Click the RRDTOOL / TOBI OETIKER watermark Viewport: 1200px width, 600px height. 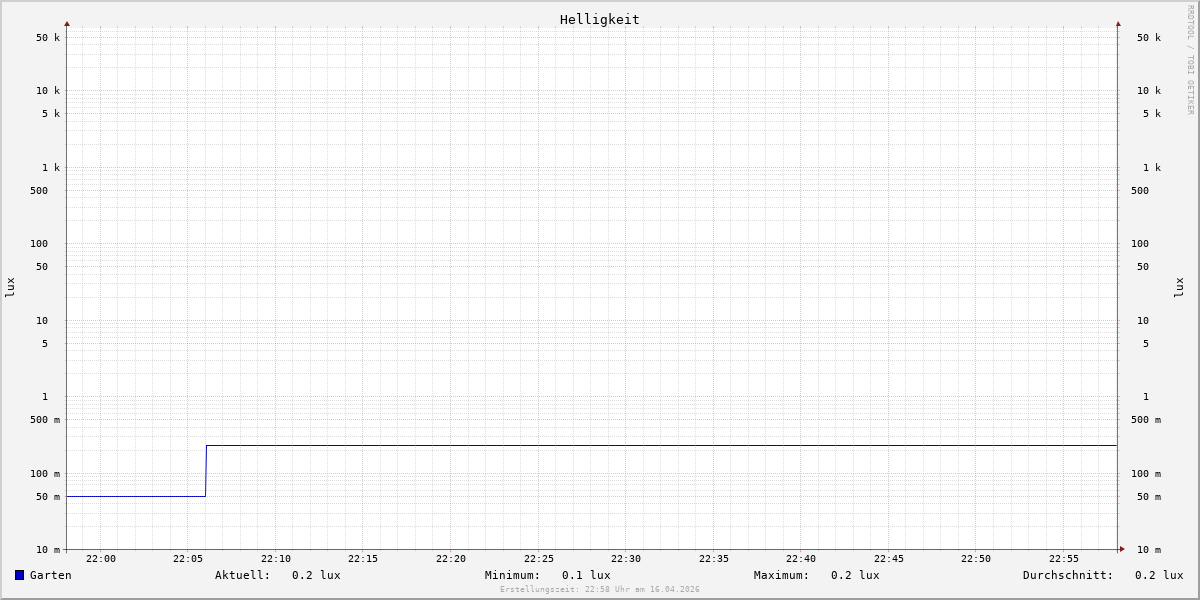tap(1190, 60)
